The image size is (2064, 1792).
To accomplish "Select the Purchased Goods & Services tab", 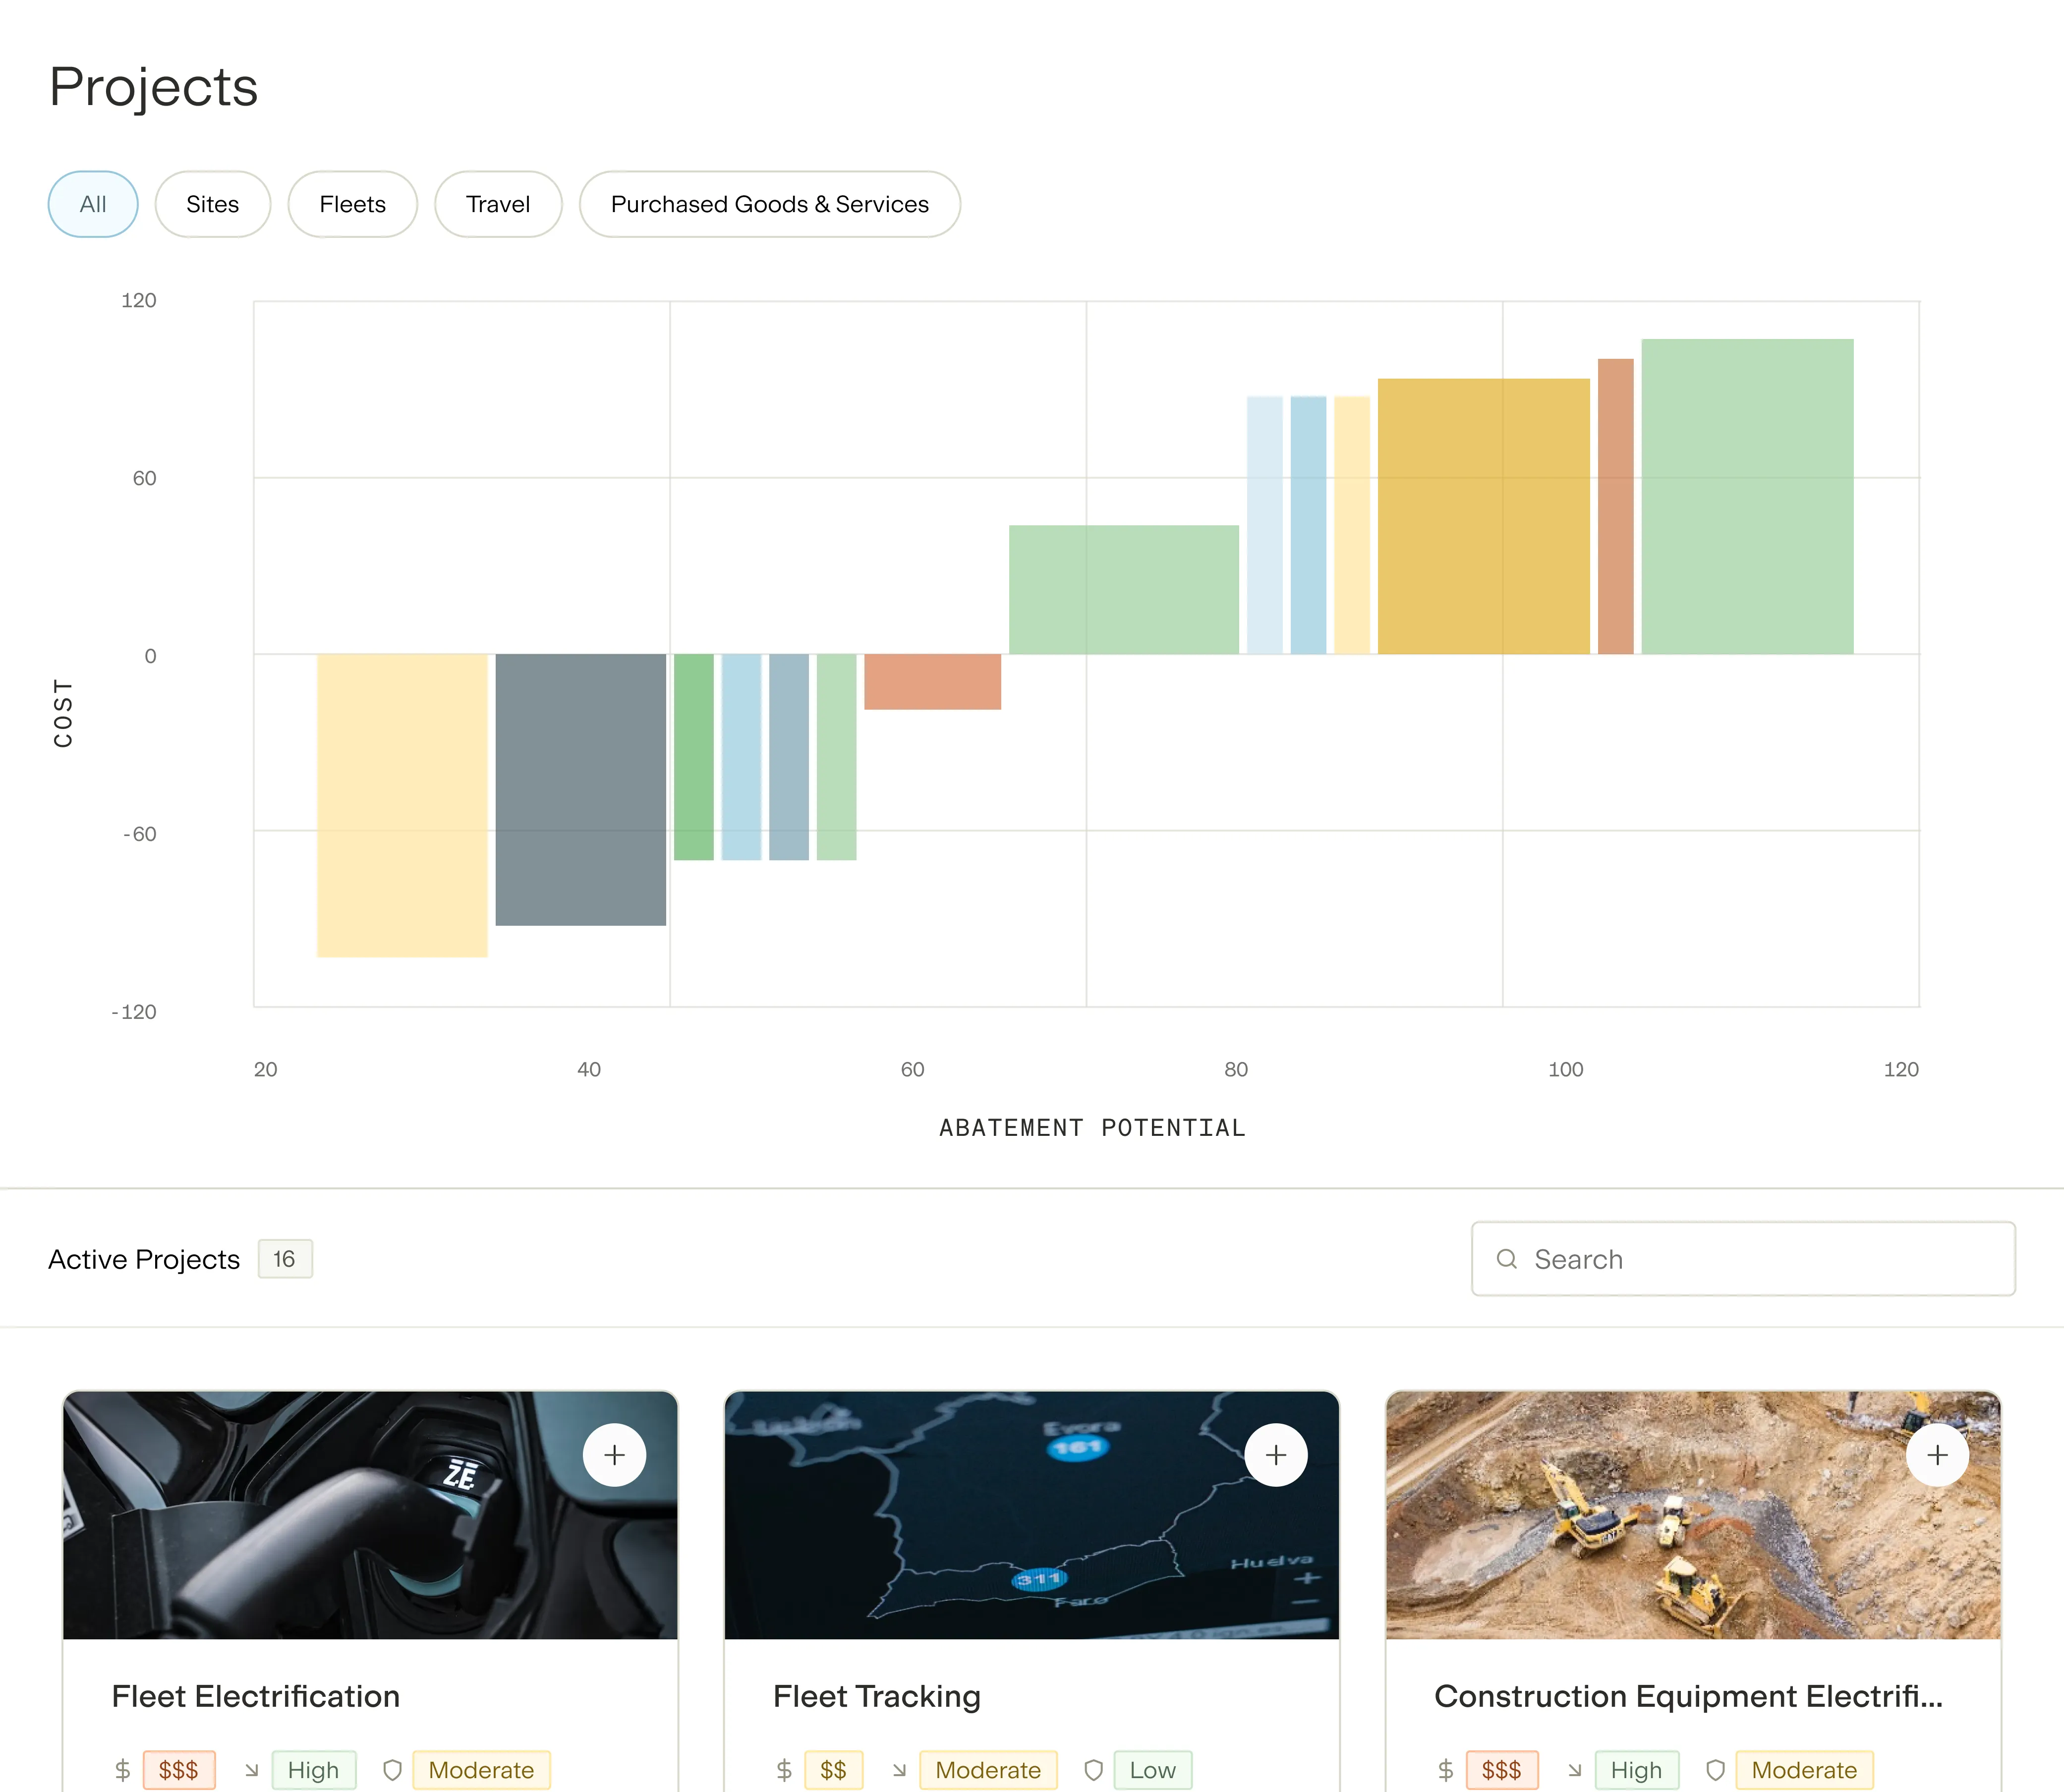I will (x=769, y=204).
